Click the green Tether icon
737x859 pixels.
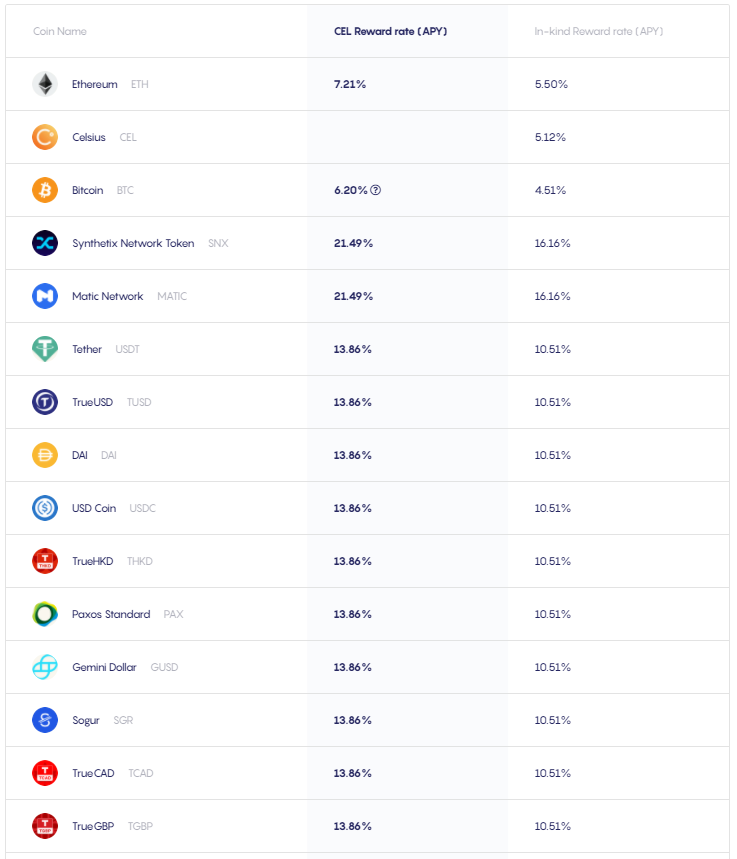(45, 349)
